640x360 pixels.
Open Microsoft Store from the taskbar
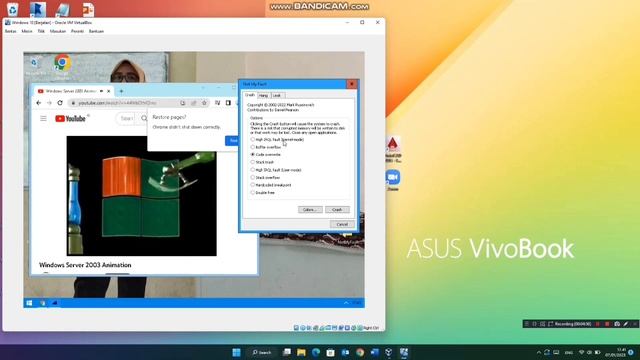pos(331,352)
